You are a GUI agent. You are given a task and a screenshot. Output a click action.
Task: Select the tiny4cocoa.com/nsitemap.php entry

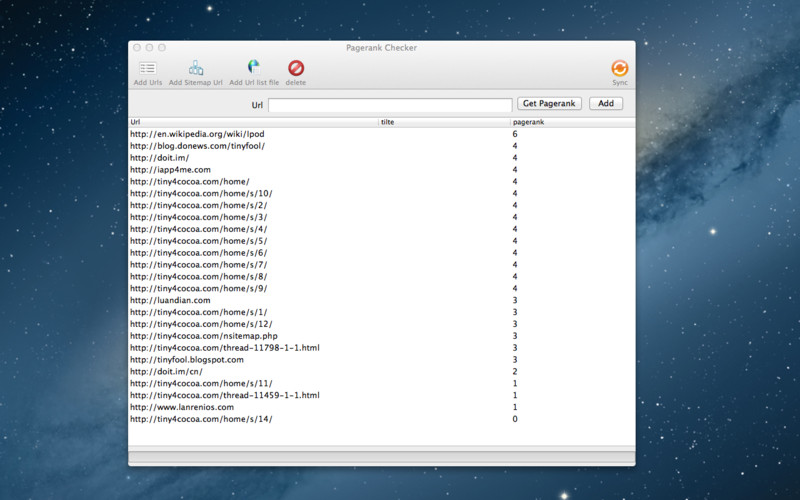pyautogui.click(x=205, y=336)
